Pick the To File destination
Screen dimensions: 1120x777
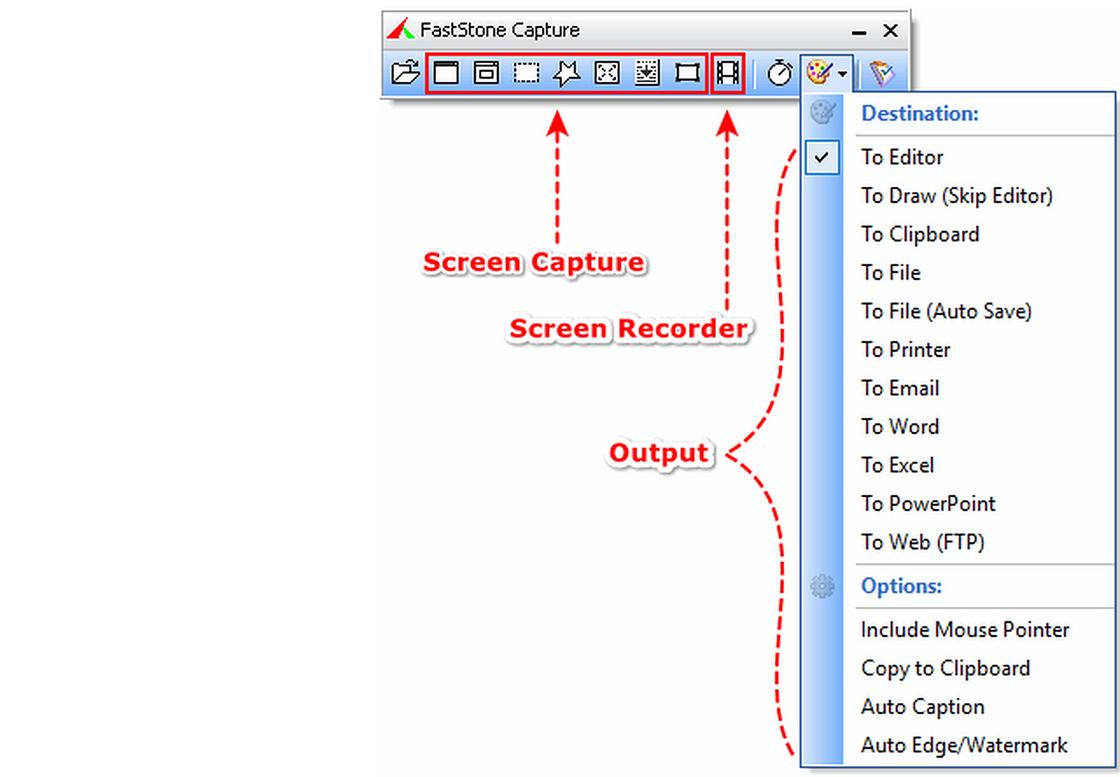(x=957, y=273)
